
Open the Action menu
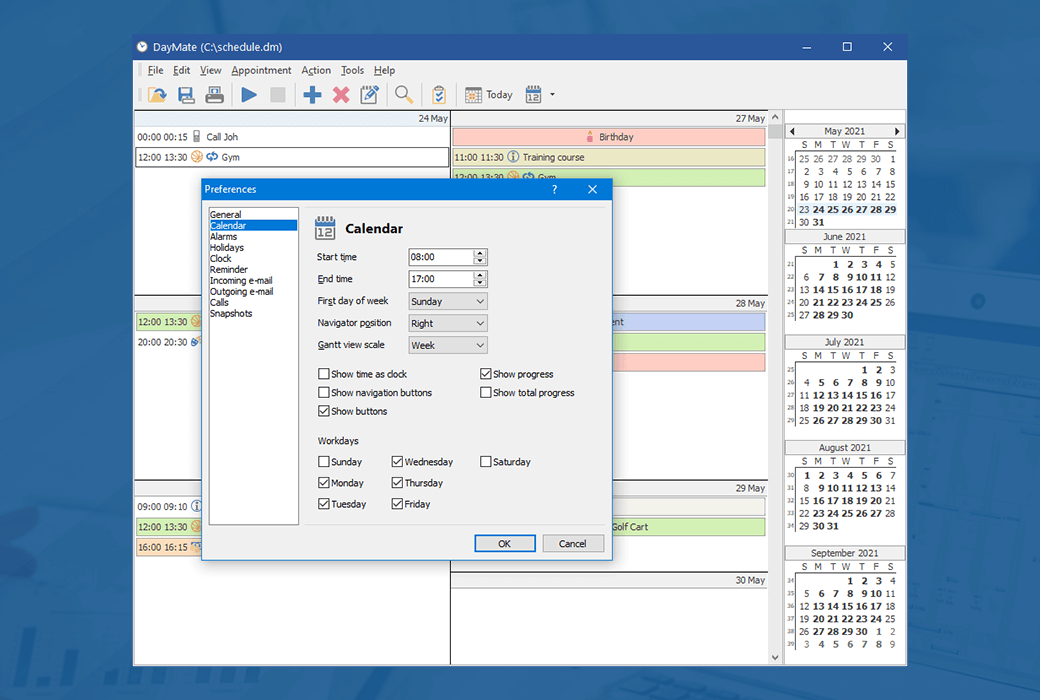[x=316, y=70]
